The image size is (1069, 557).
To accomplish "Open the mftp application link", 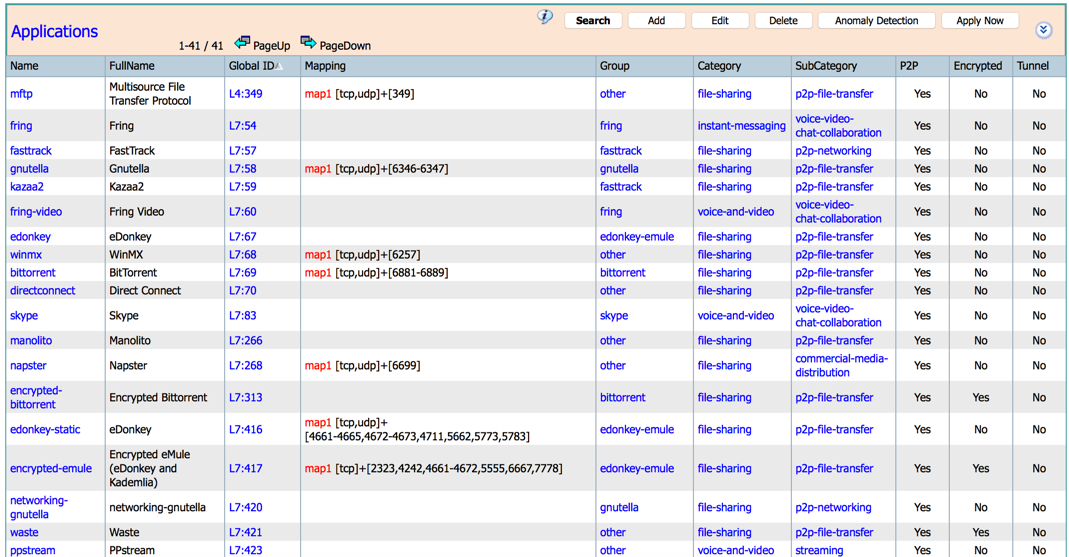I will [x=21, y=94].
